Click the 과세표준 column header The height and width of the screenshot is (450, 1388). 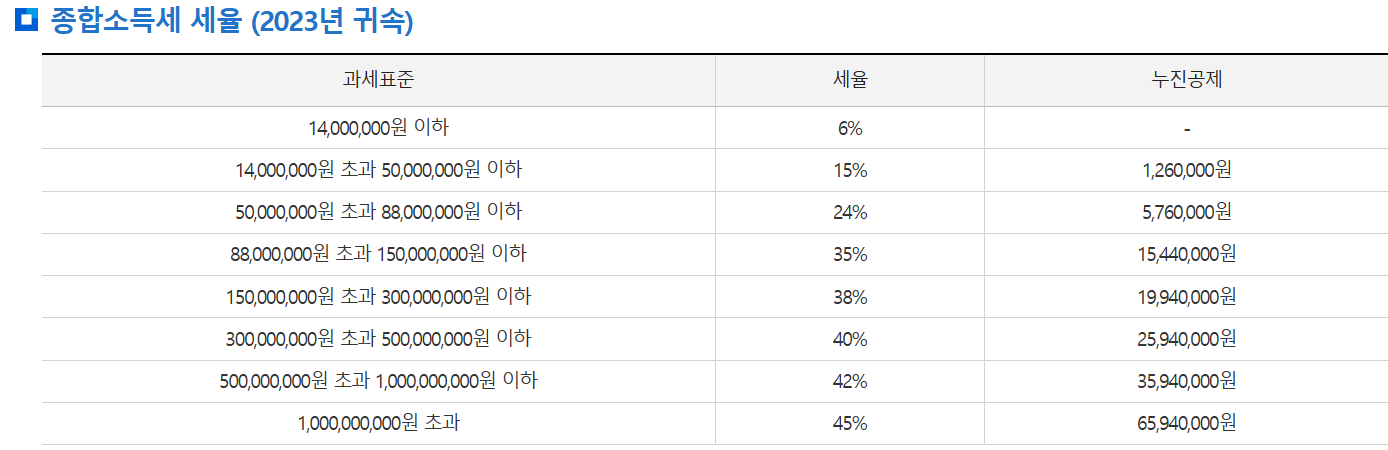tap(378, 81)
